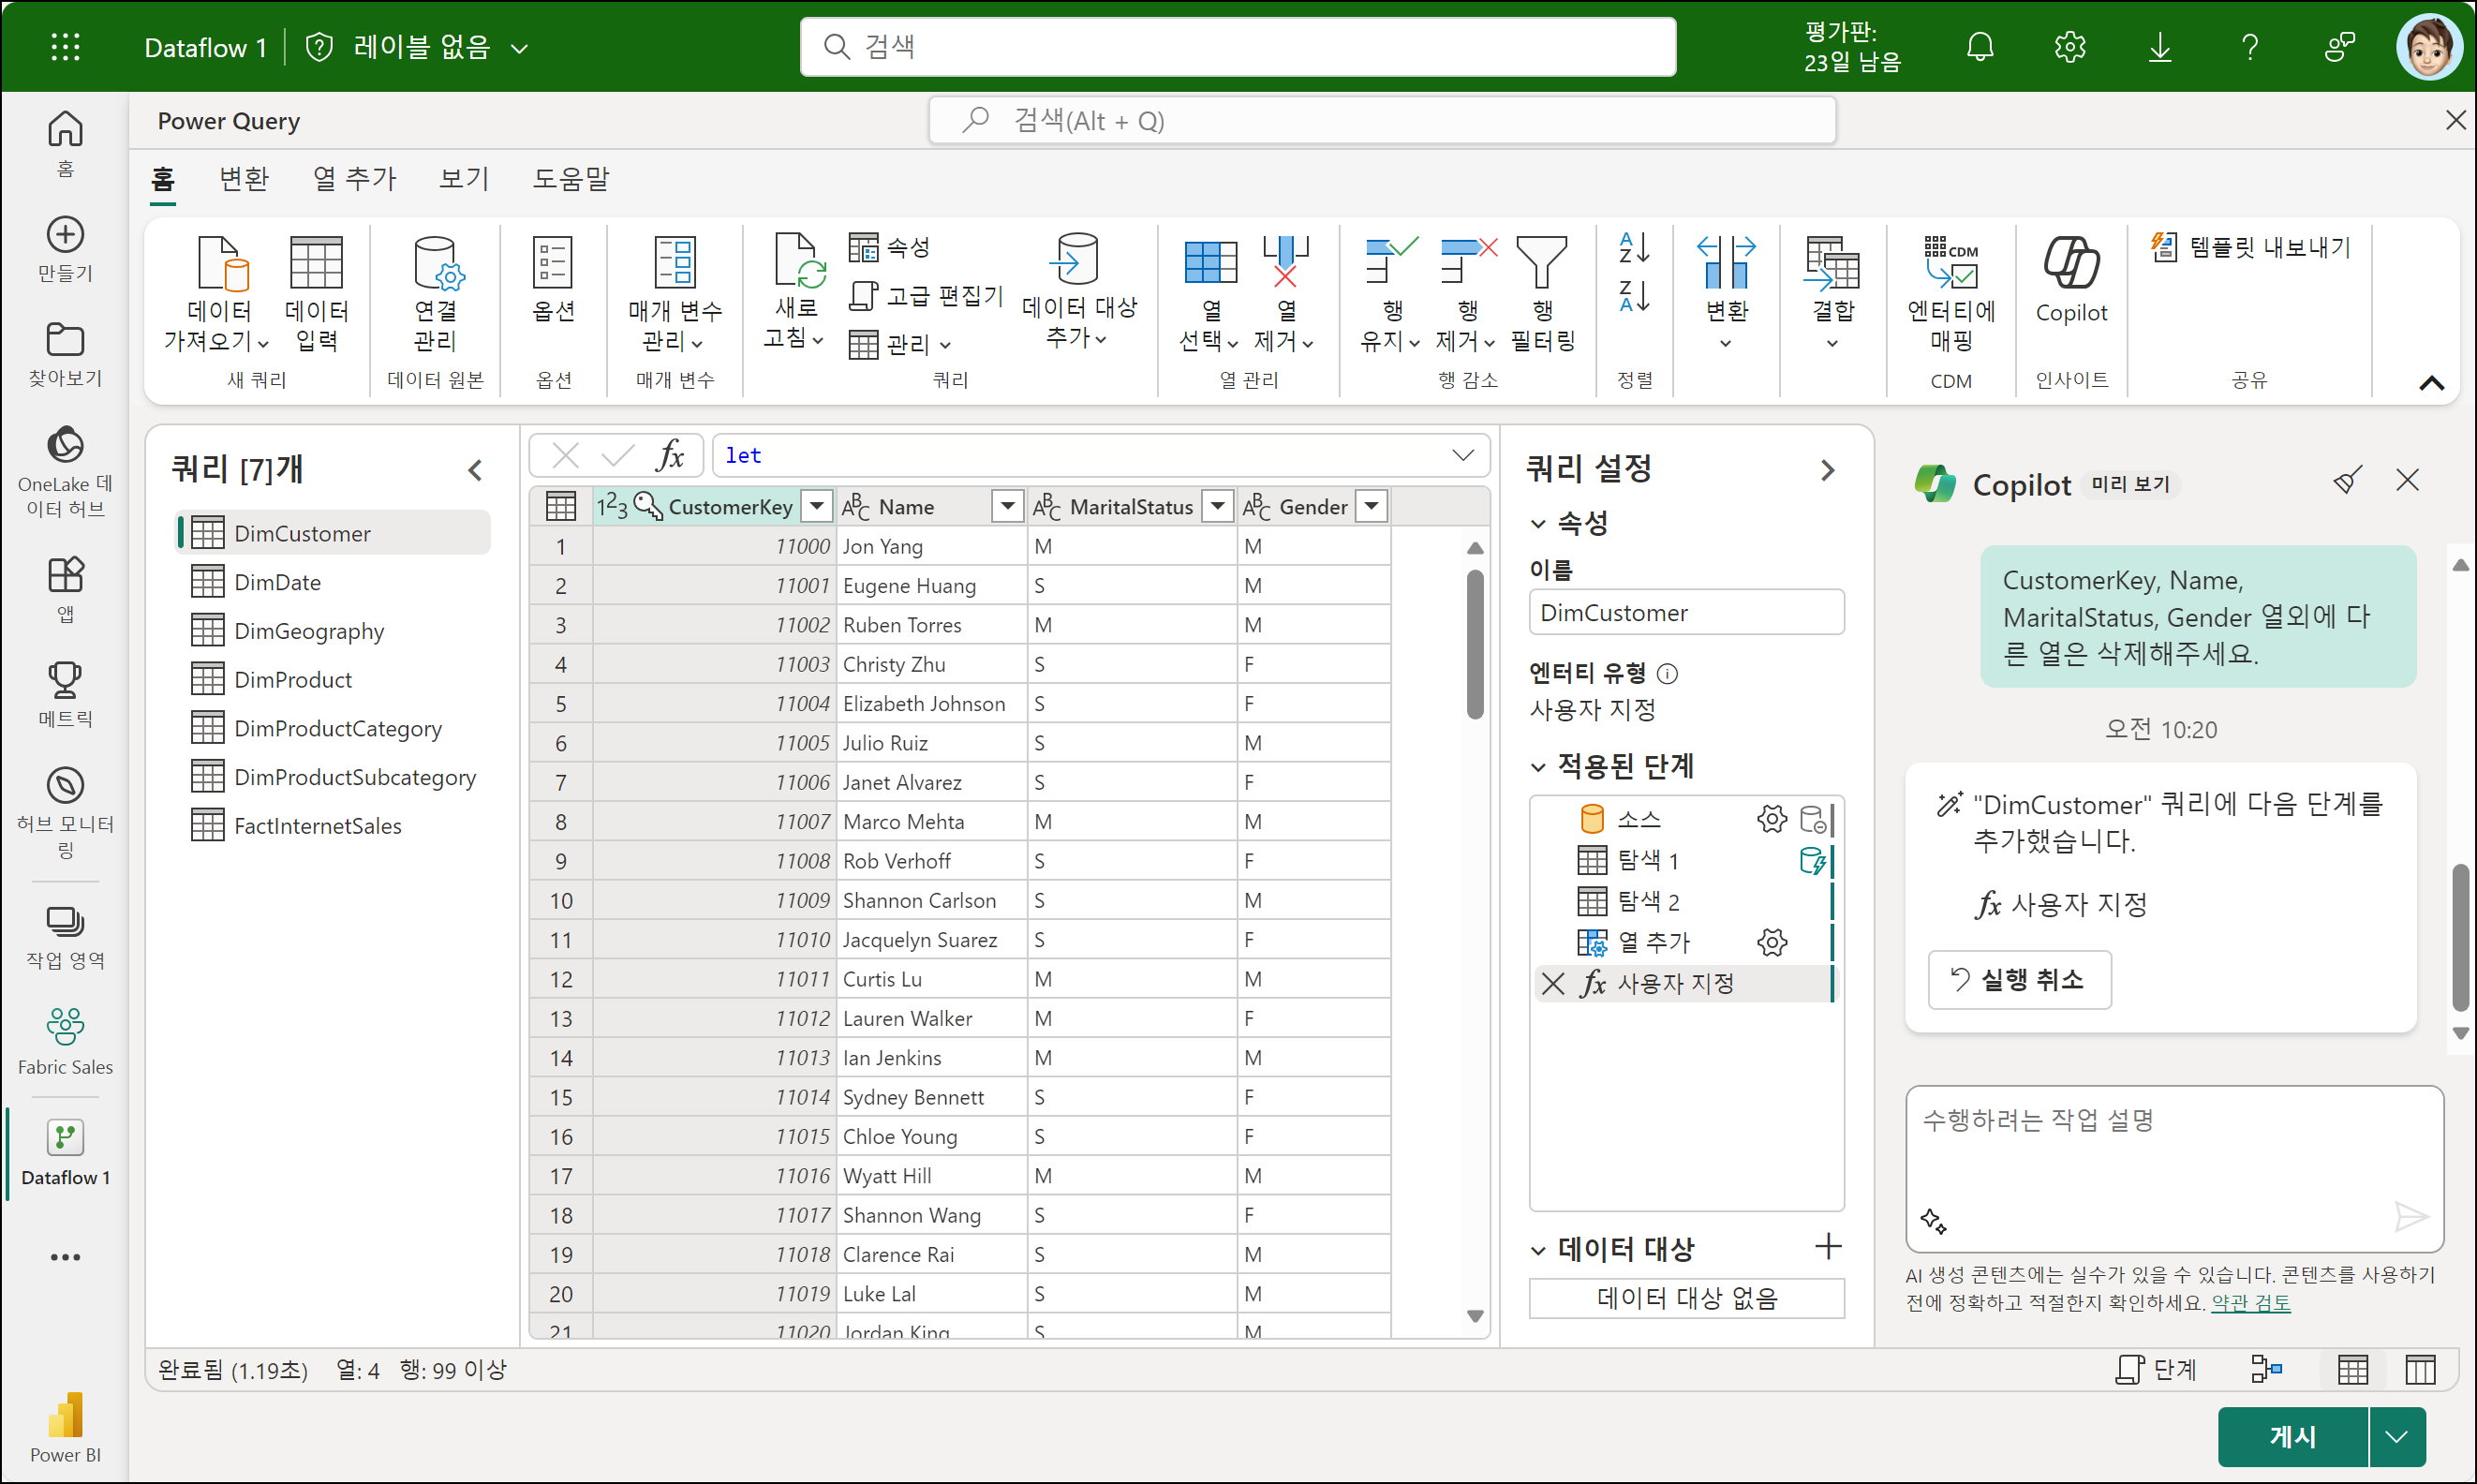Open the Advanced Editor (고급 편집기)
Viewport: 2477px width, 1484px height.
pyautogui.click(x=926, y=295)
